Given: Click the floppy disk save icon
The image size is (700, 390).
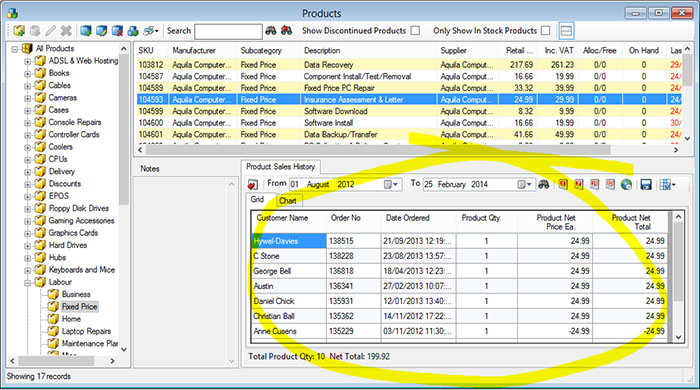Looking at the screenshot, I should (x=646, y=184).
